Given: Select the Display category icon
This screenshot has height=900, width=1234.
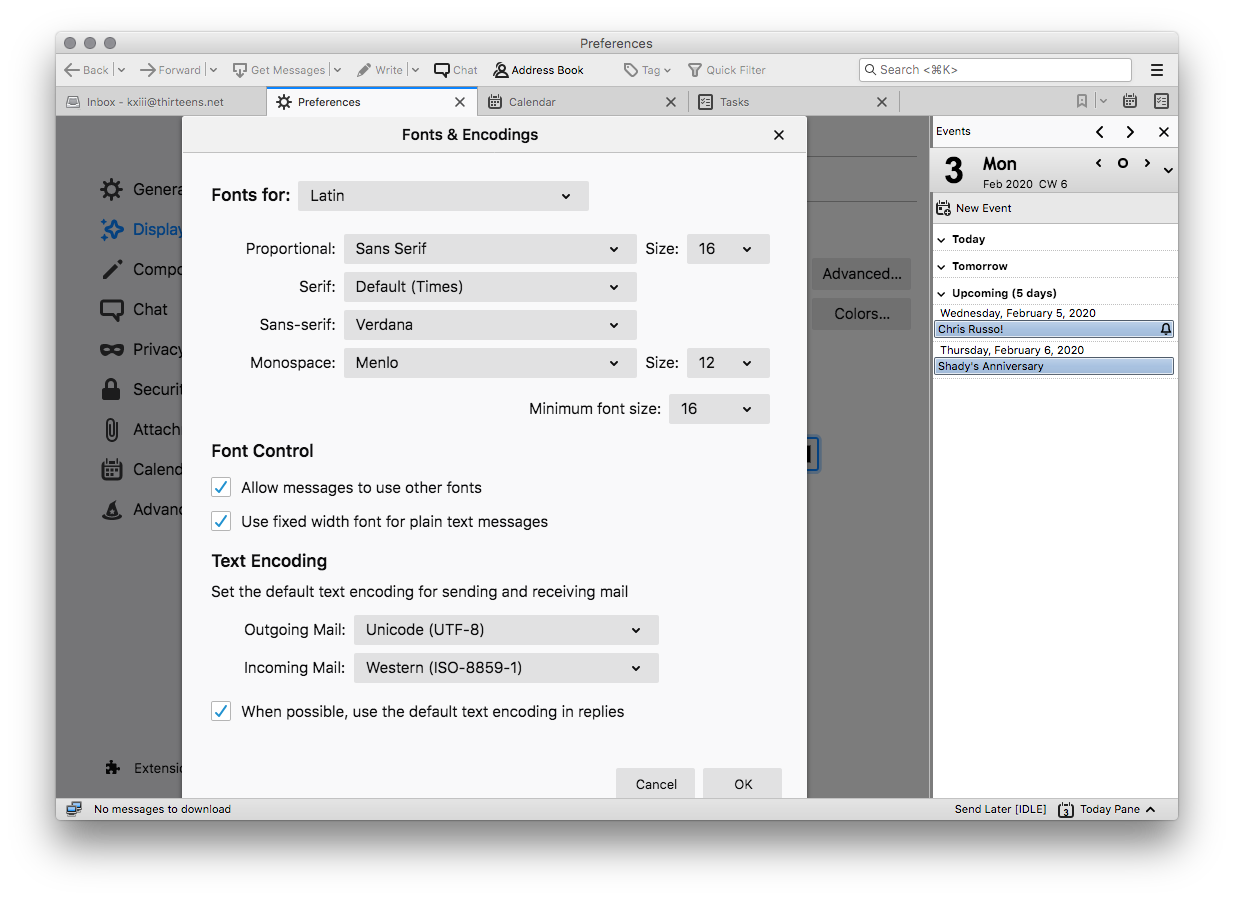Looking at the screenshot, I should (112, 229).
